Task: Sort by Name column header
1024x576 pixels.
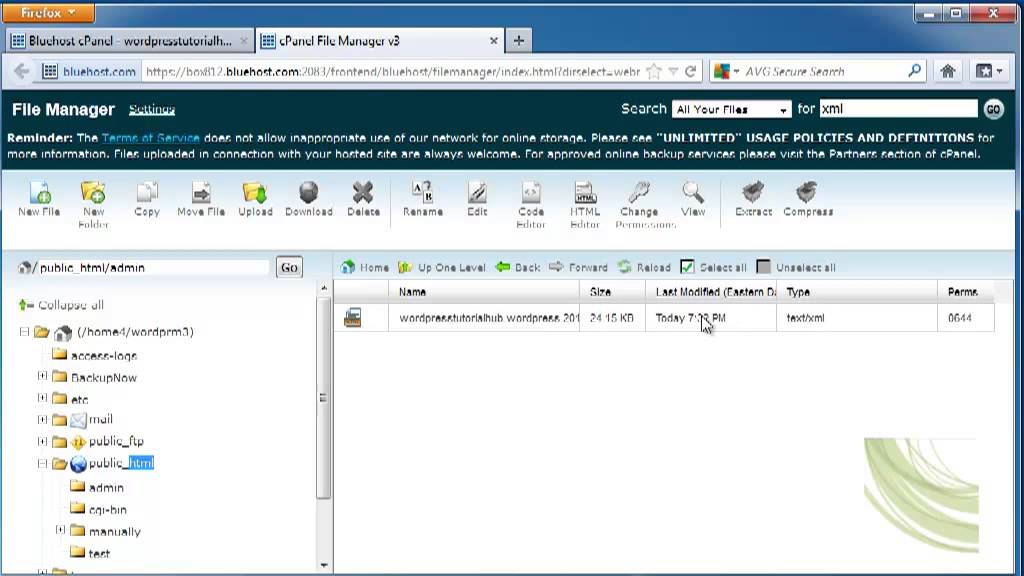Action: click(483, 292)
